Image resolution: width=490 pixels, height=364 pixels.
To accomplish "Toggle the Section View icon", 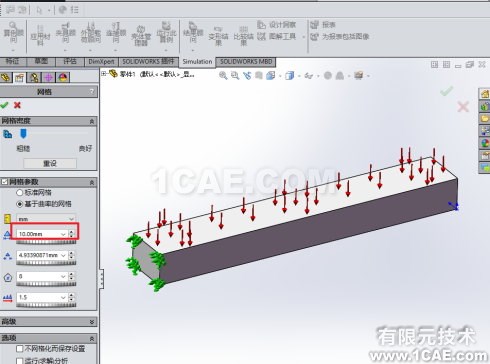I will click(x=259, y=76).
